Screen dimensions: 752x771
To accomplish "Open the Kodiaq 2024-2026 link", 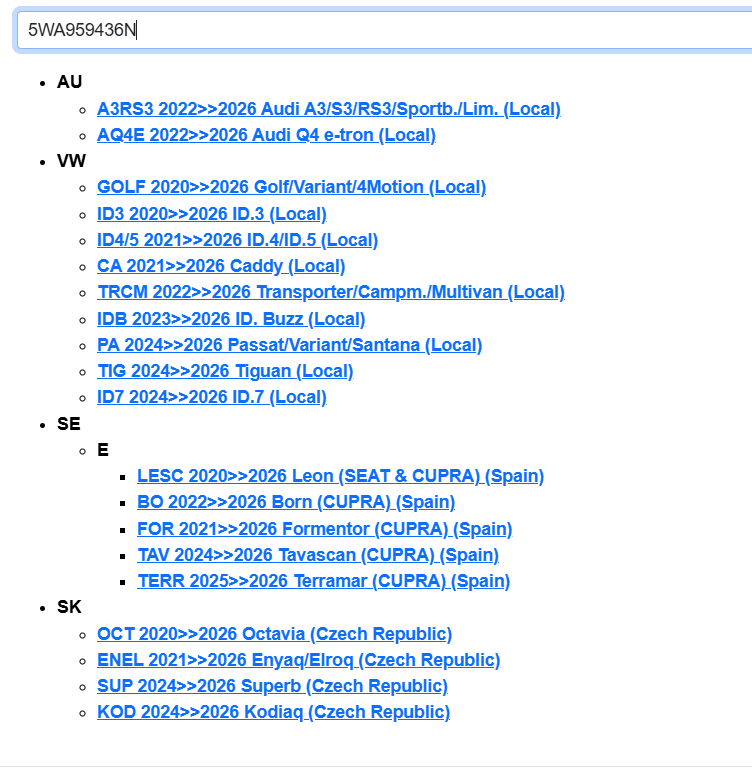I will pos(273,712).
